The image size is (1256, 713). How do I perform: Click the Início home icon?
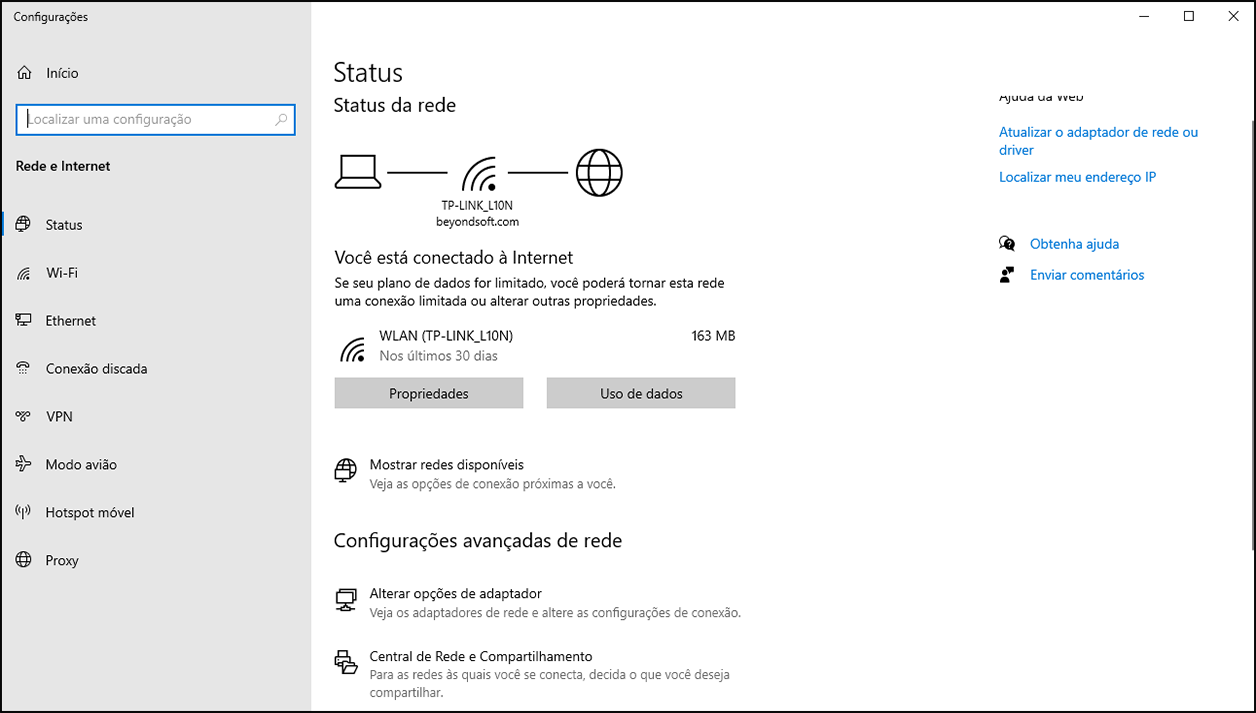coord(25,73)
